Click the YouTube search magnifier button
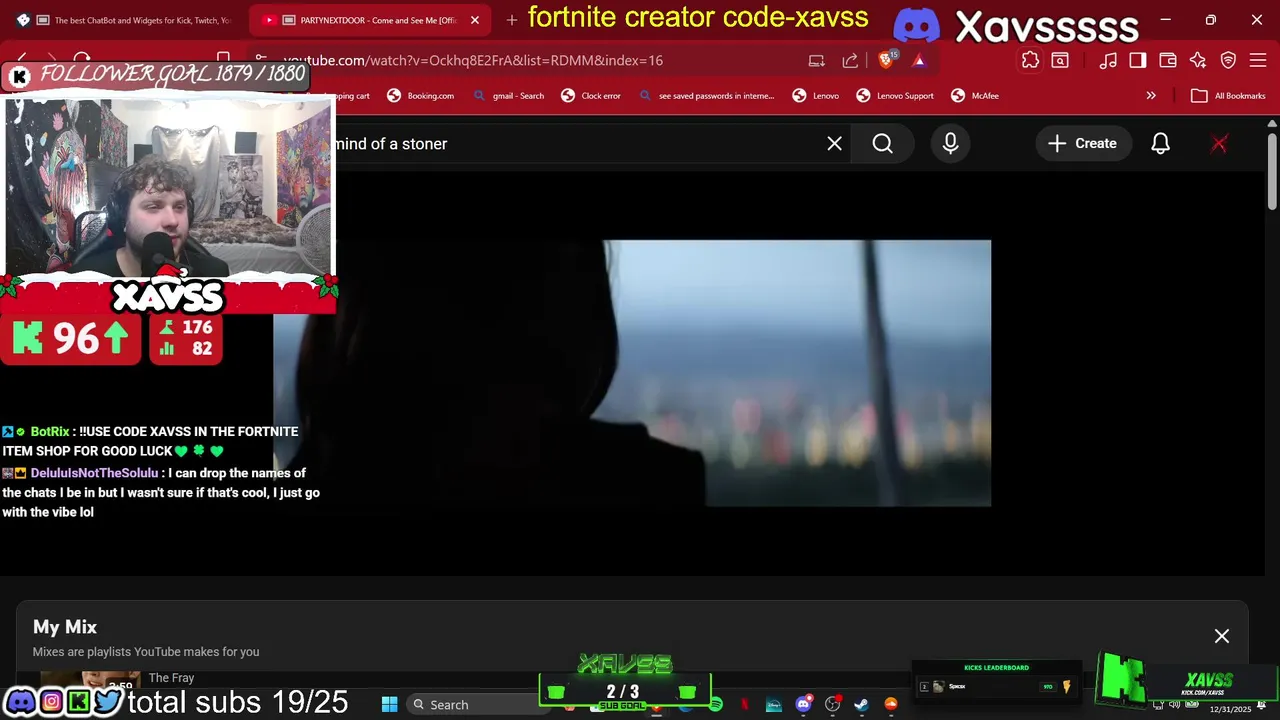Screen dimensions: 1280x720 (x=882, y=143)
